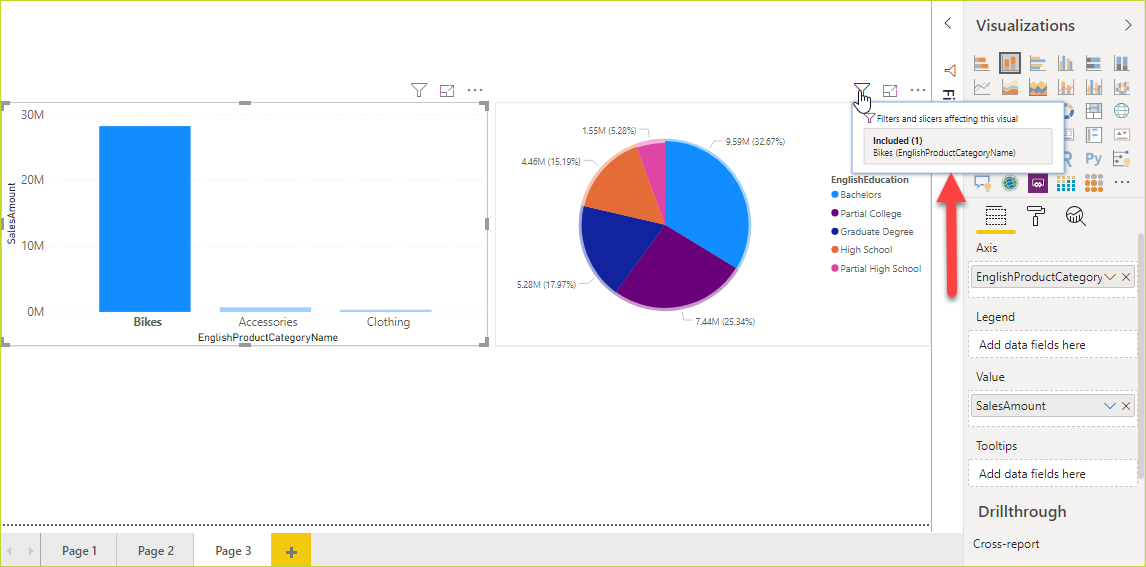The width and height of the screenshot is (1146, 567).
Task: Select the globe map visualization
Action: [1121, 111]
